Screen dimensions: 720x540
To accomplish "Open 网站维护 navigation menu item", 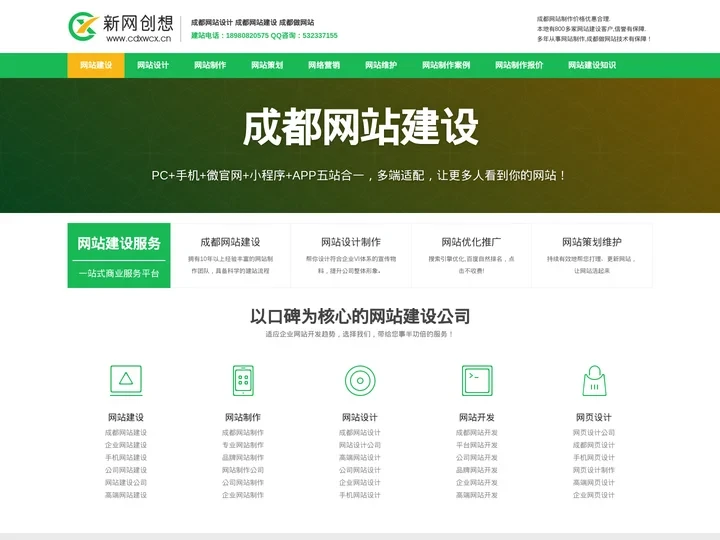I will coord(381,65).
